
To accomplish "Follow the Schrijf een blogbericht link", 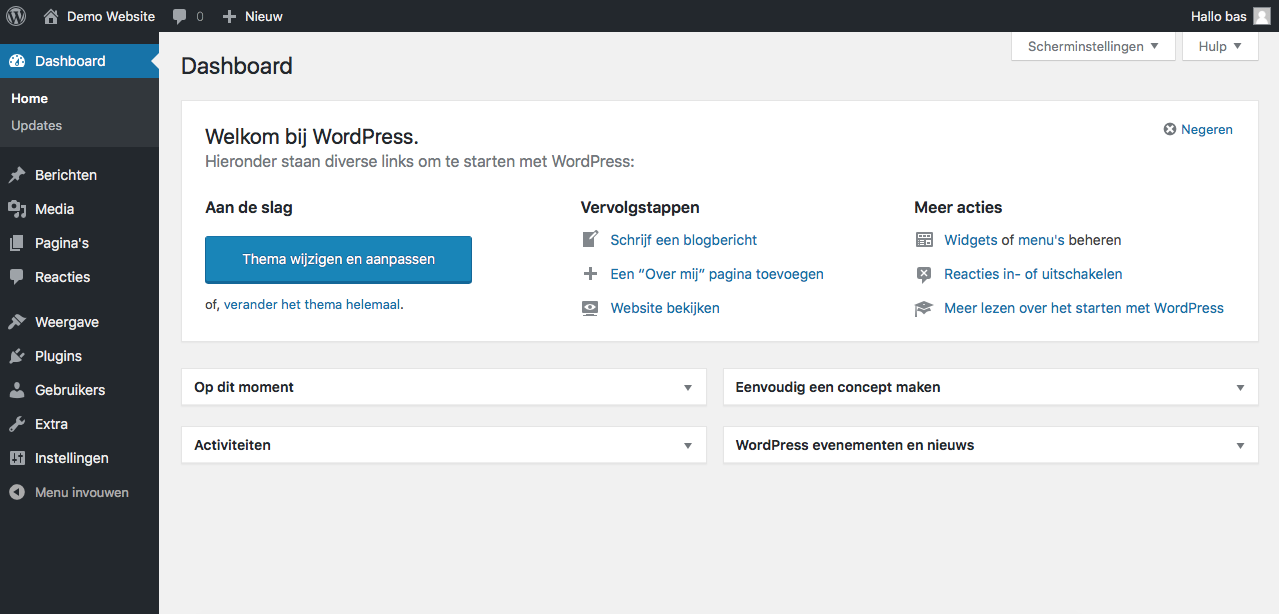I will (683, 240).
